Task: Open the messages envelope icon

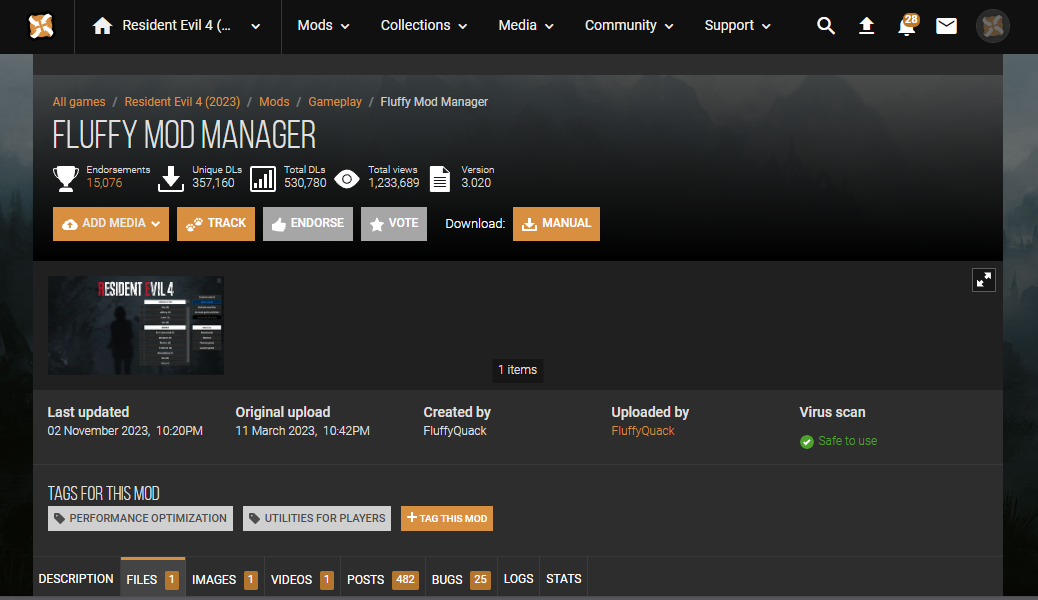Action: (946, 26)
